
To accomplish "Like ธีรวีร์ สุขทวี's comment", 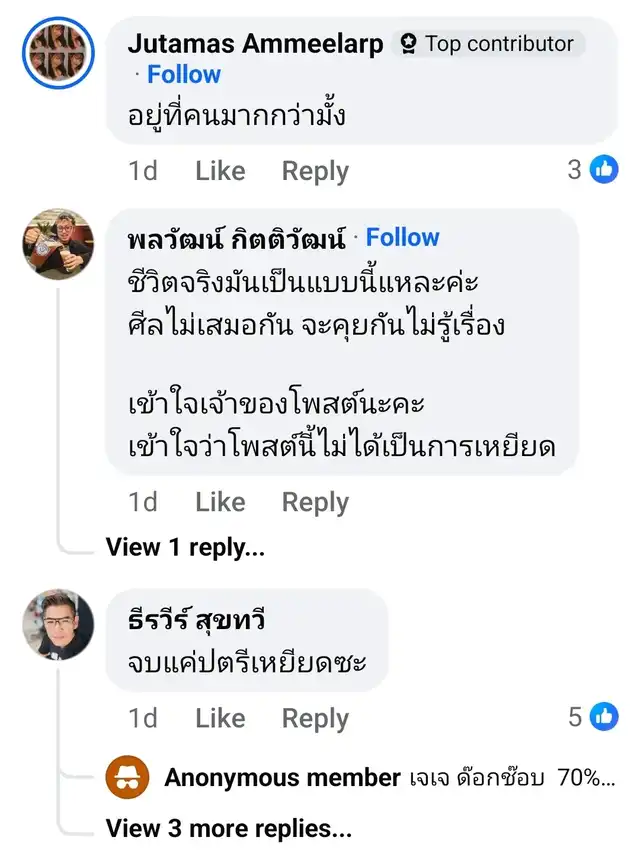I will tap(220, 718).
